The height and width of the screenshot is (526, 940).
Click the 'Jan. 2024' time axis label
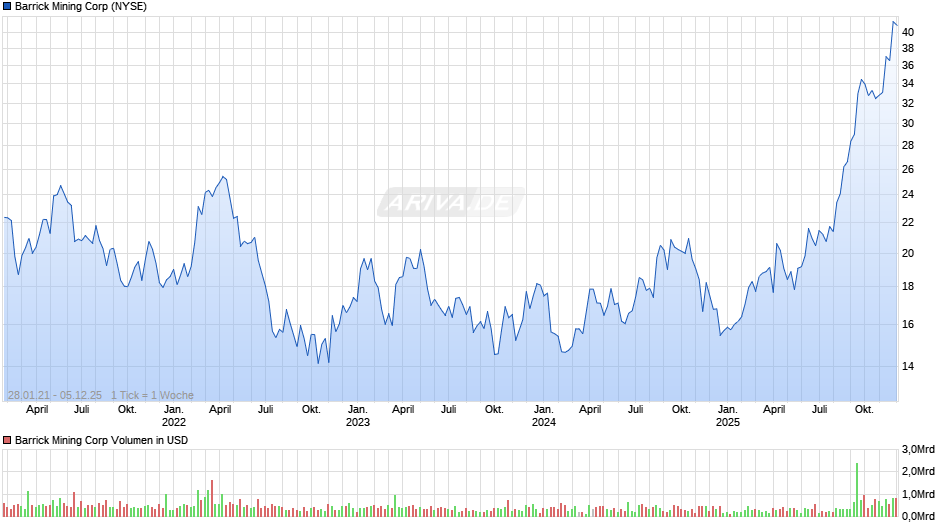coord(543,416)
